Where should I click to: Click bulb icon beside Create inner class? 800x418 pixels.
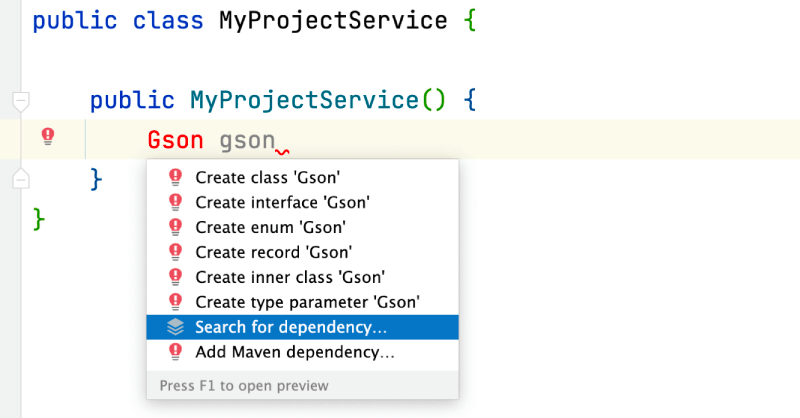pyautogui.click(x=175, y=277)
